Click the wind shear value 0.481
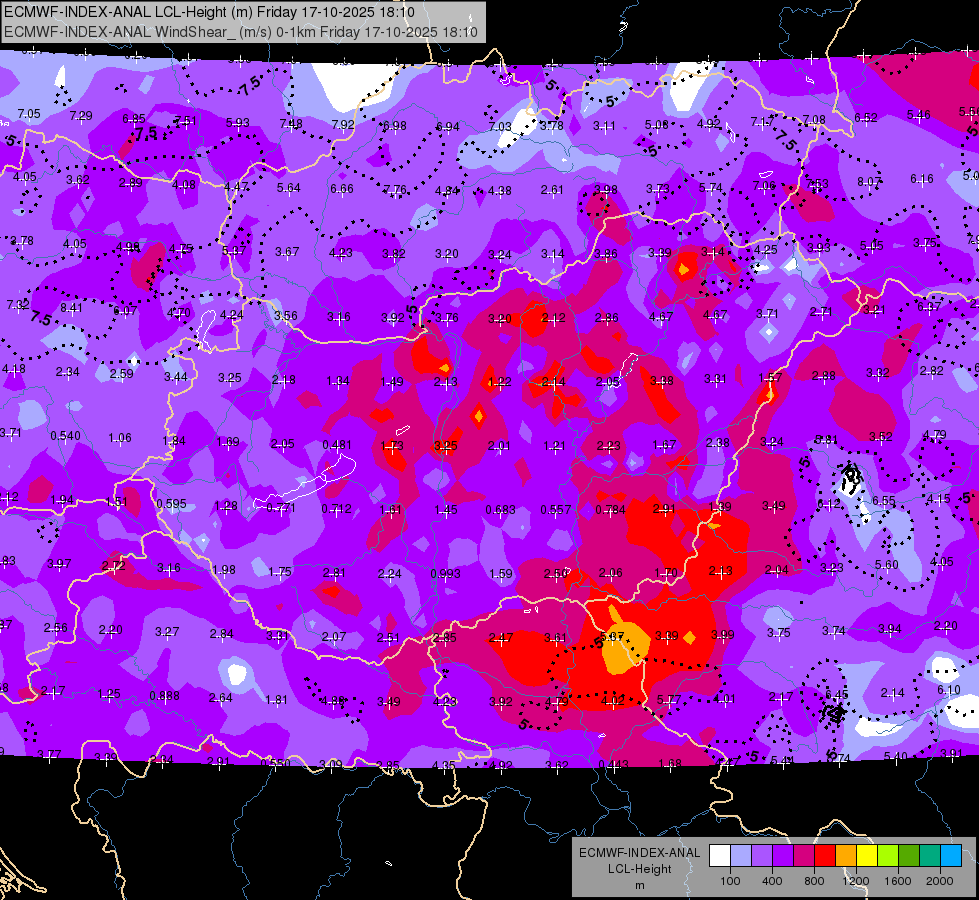 click(x=337, y=445)
